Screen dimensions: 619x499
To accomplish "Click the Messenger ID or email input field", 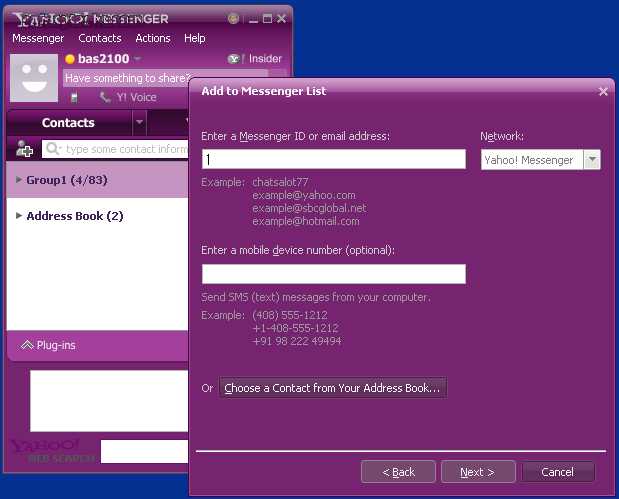I will coord(334,159).
